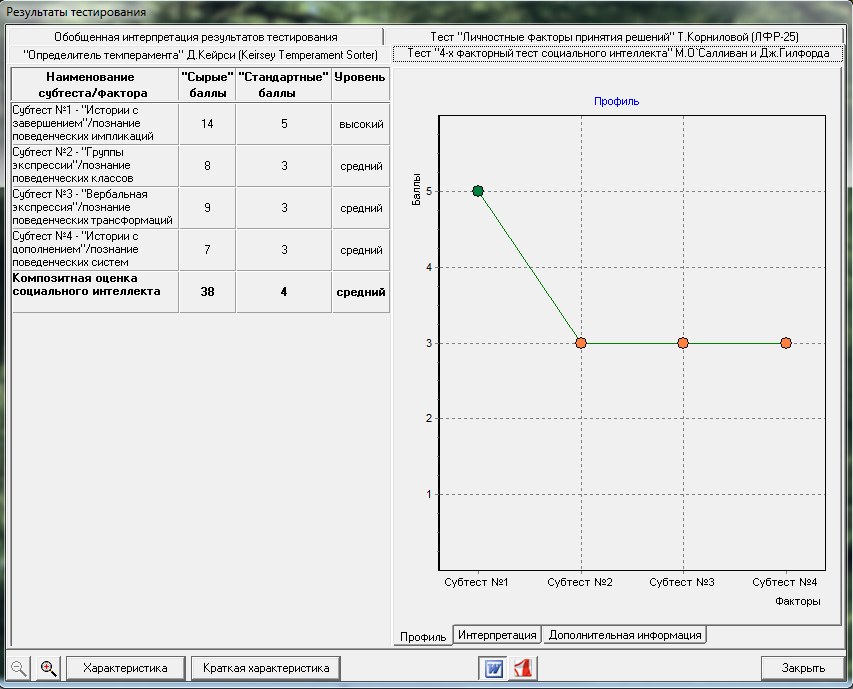Click the Уровень column header
This screenshot has width=853, height=689.
[x=360, y=84]
